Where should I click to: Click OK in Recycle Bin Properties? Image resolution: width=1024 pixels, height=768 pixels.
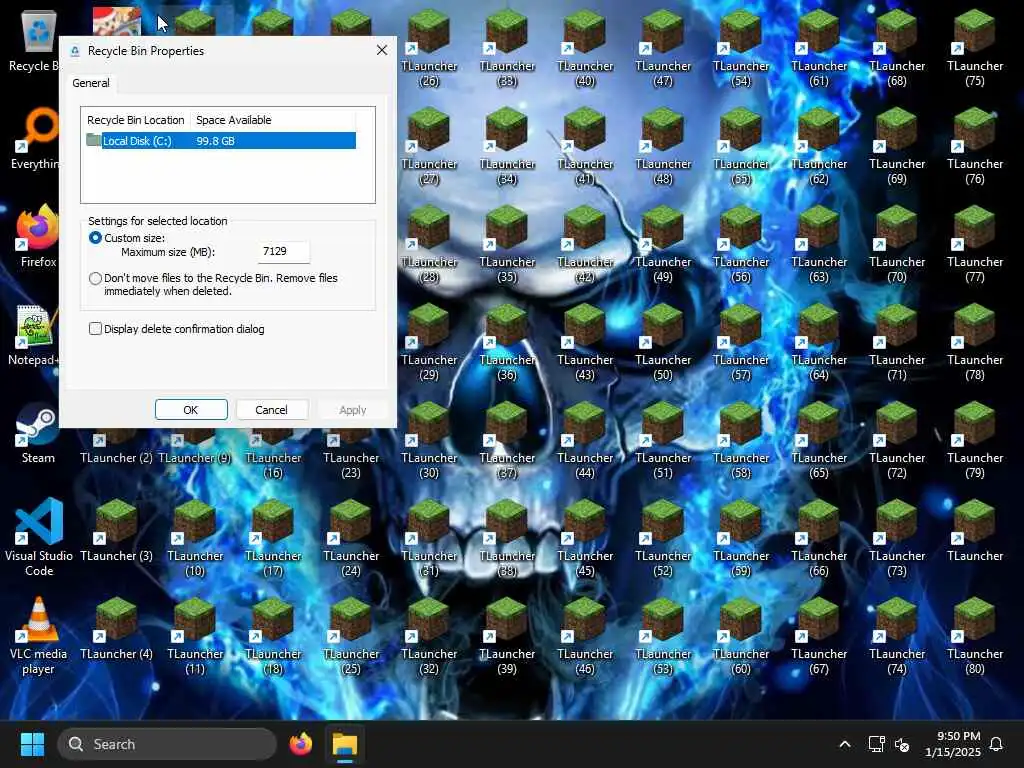[x=191, y=409]
